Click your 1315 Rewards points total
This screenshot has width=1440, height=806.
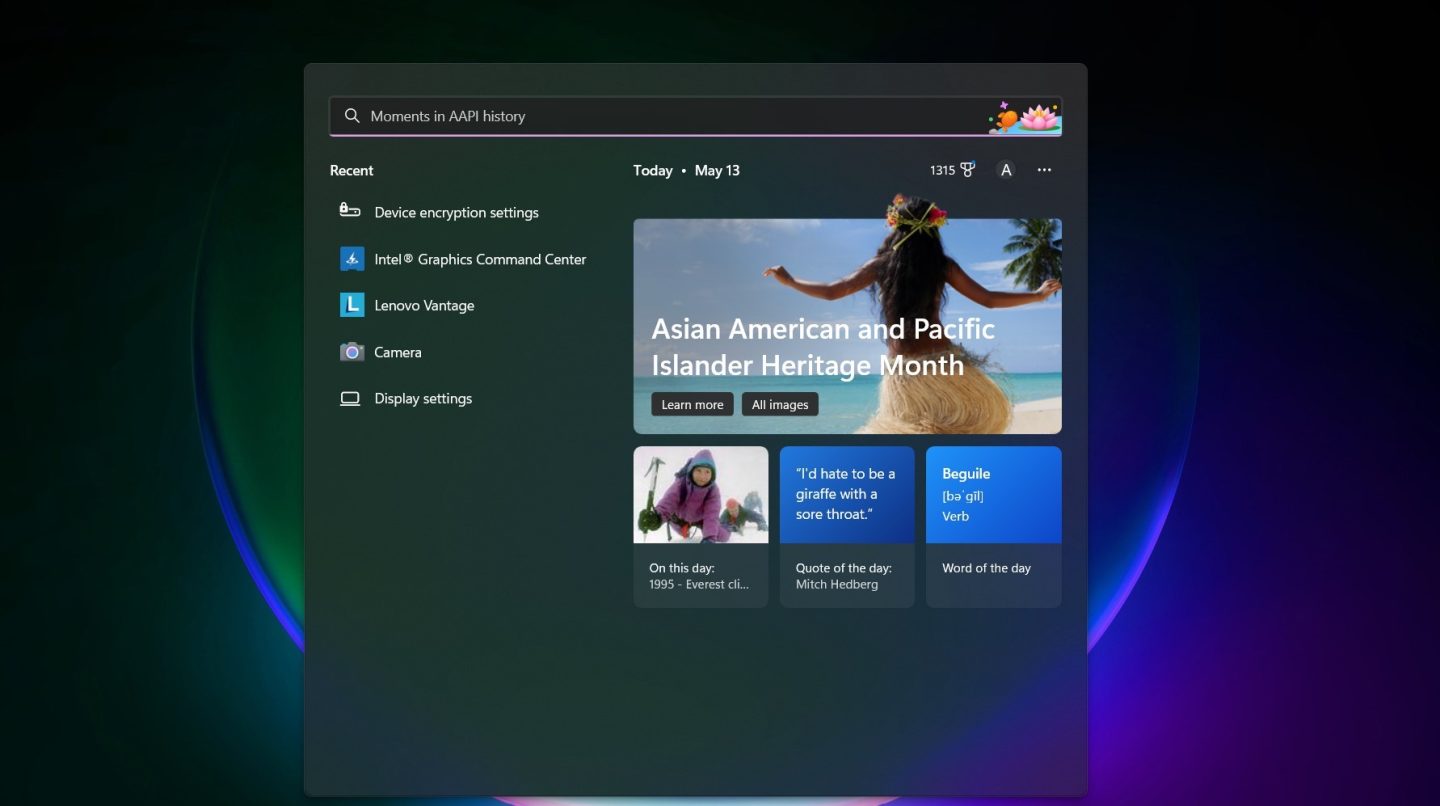point(941,169)
